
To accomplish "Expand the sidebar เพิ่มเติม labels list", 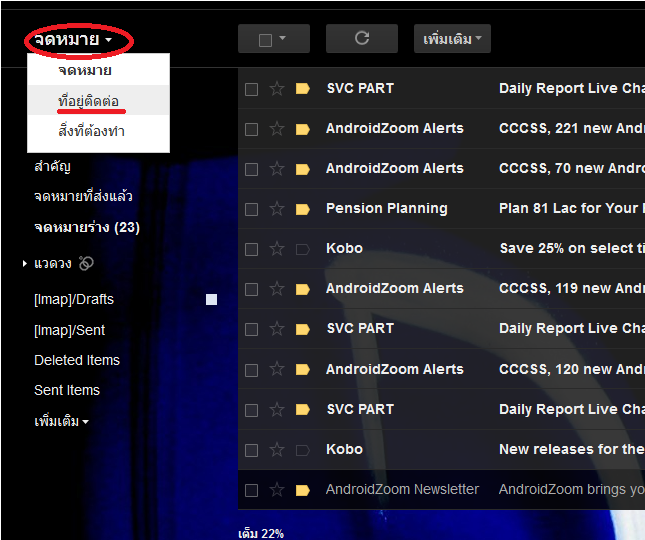I will pyautogui.click(x=61, y=422).
